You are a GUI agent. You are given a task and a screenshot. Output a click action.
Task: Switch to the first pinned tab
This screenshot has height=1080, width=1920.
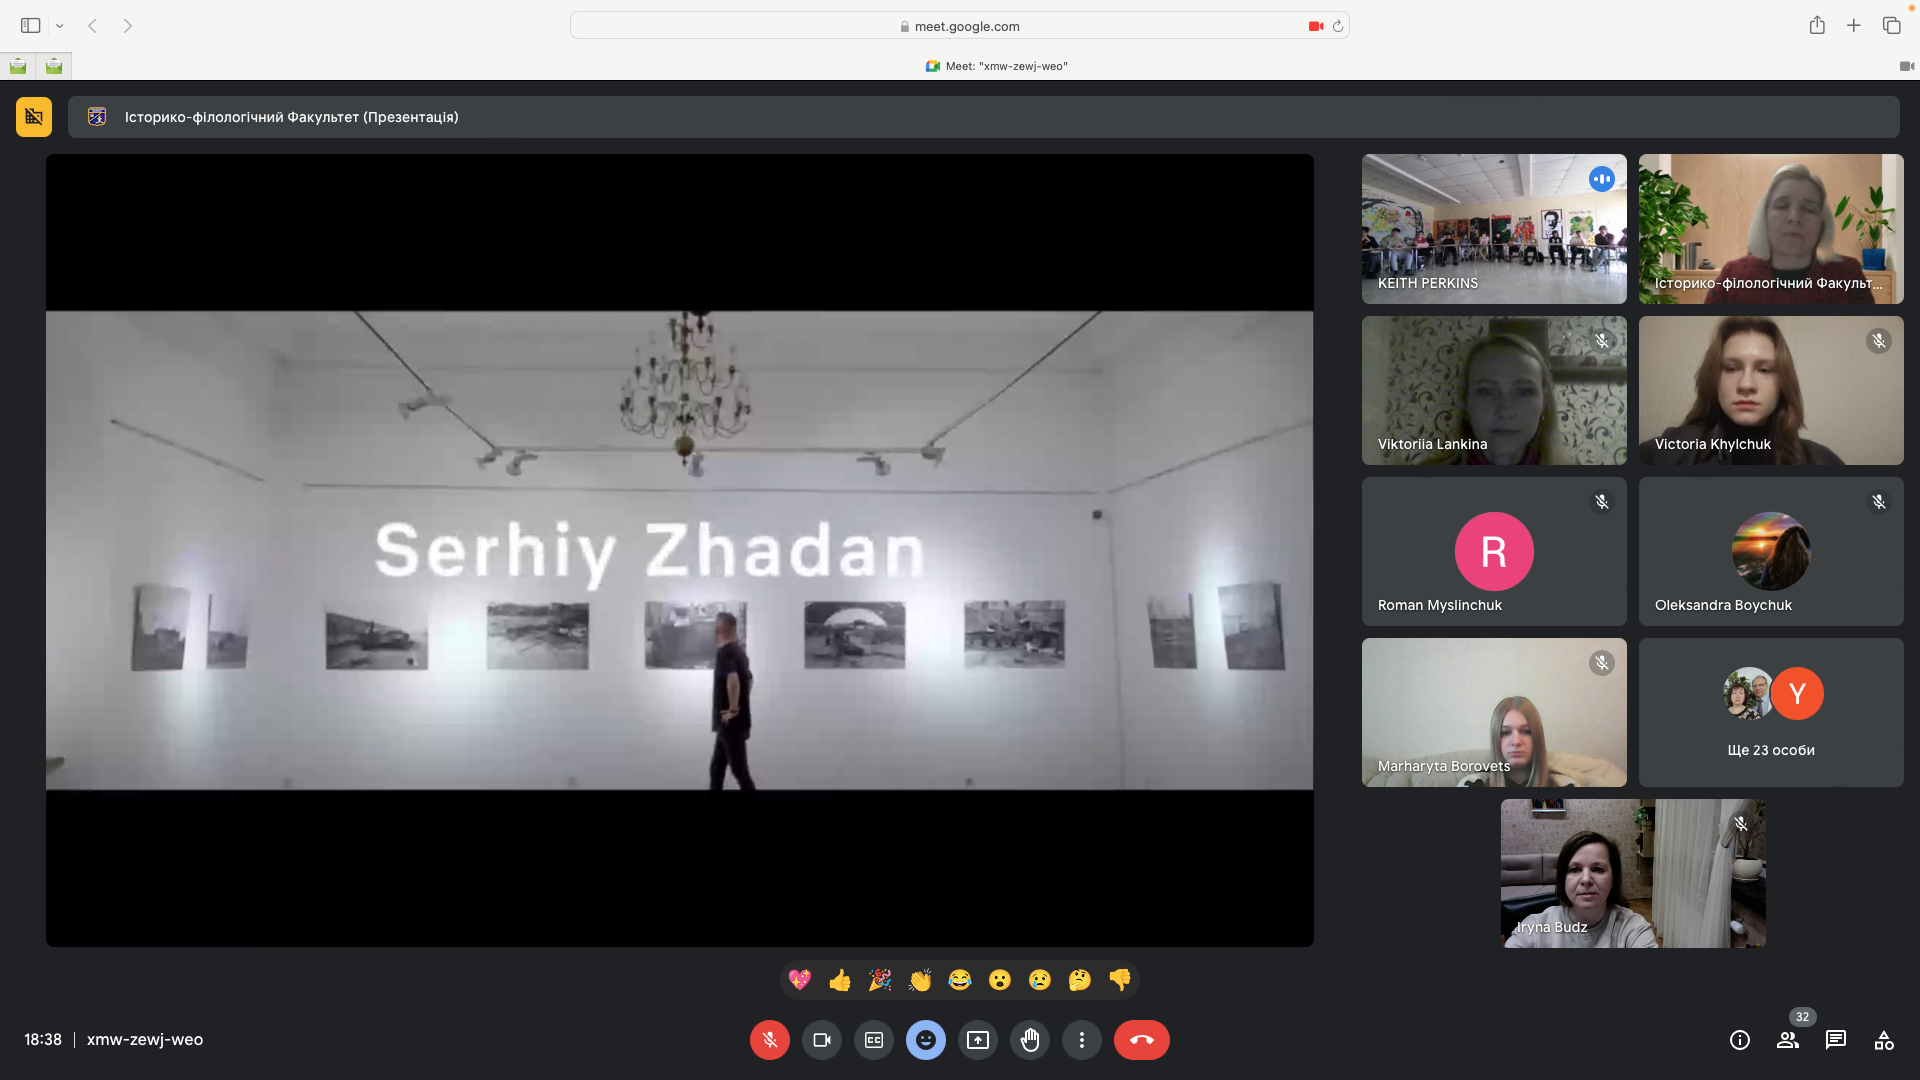(x=18, y=66)
